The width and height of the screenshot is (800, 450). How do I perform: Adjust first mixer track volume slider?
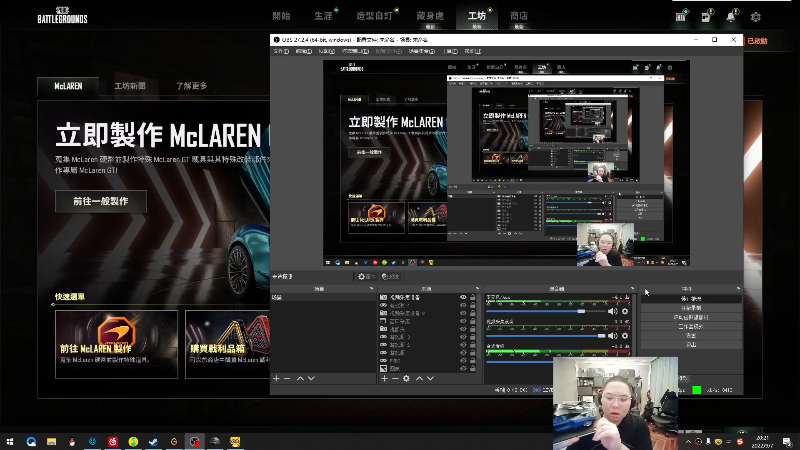pos(545,311)
